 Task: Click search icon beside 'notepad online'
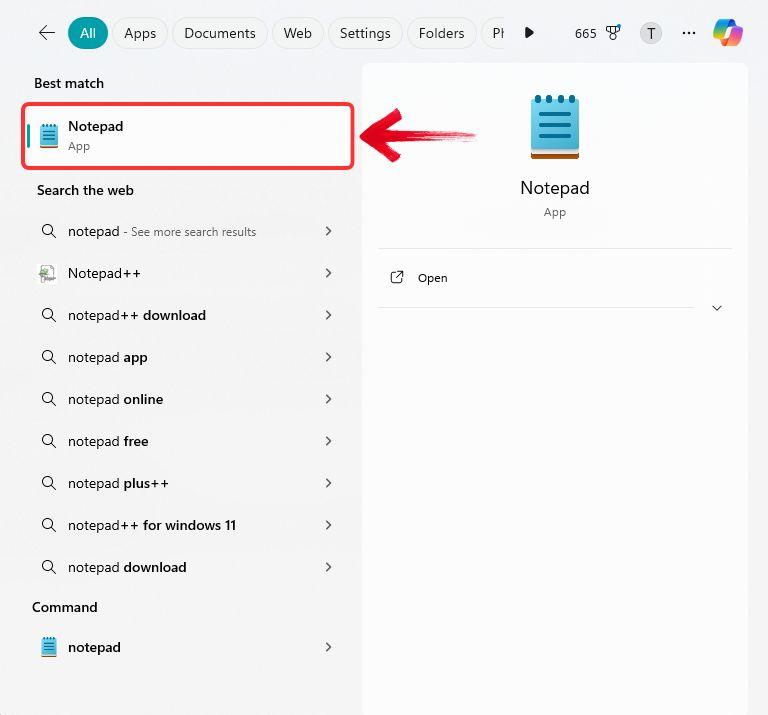pyautogui.click(x=48, y=399)
